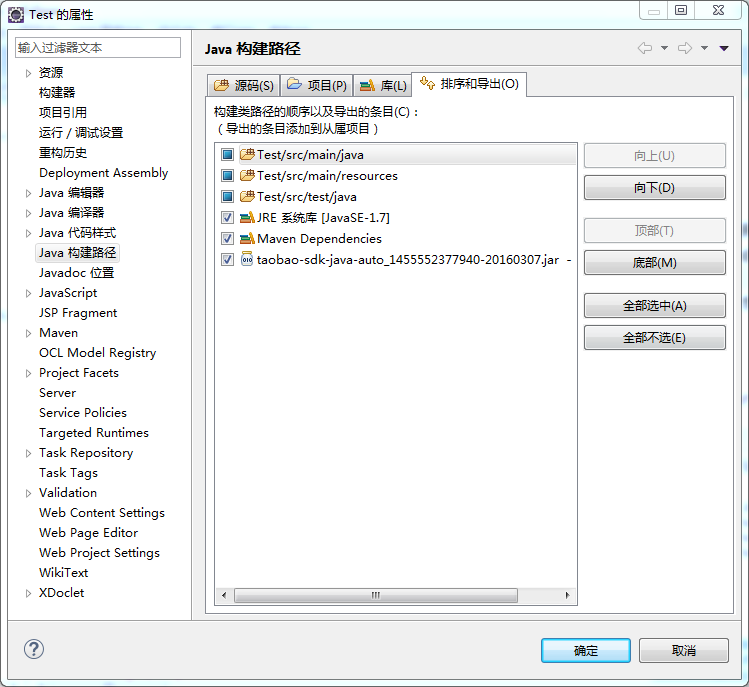Open the view menu dropdown triangle

coord(724,48)
